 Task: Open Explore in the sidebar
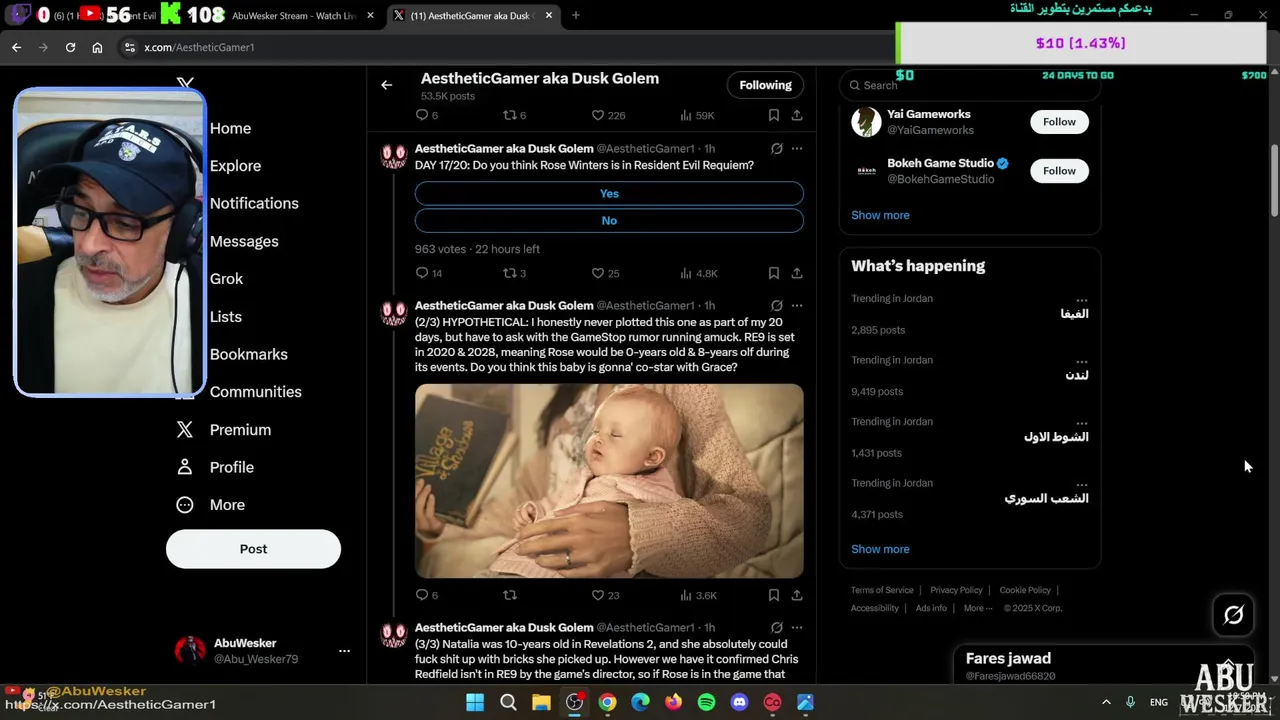tap(235, 166)
